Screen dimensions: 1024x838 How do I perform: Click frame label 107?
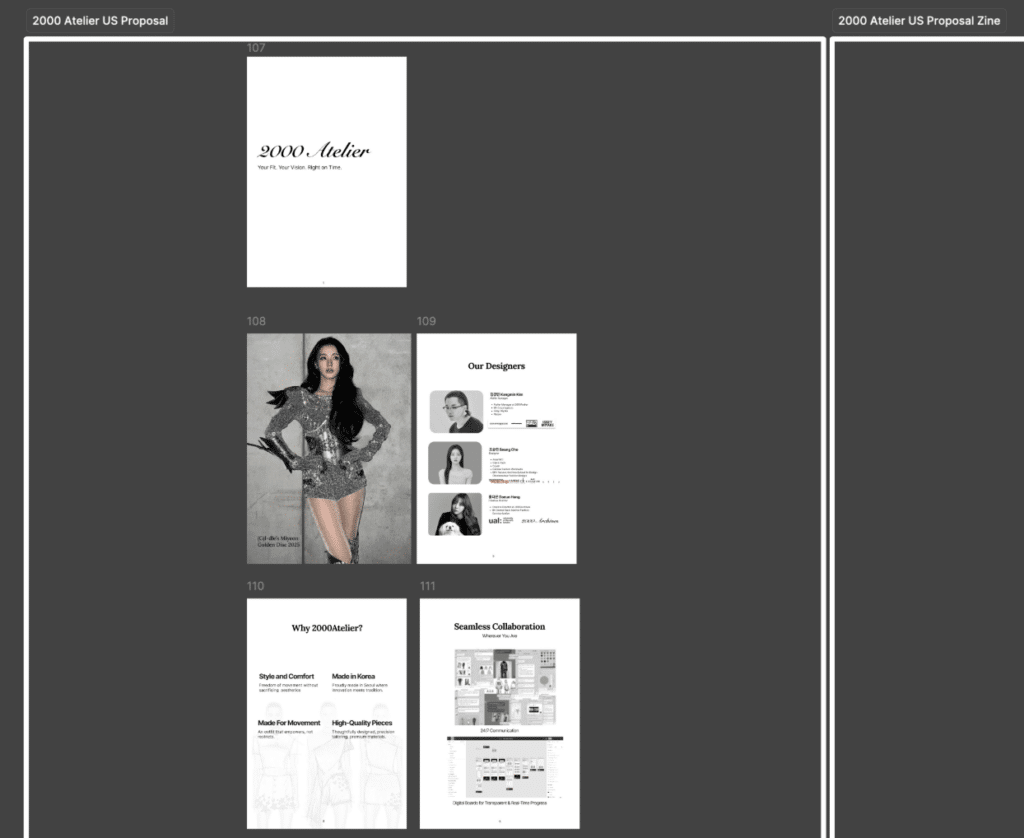[256, 48]
